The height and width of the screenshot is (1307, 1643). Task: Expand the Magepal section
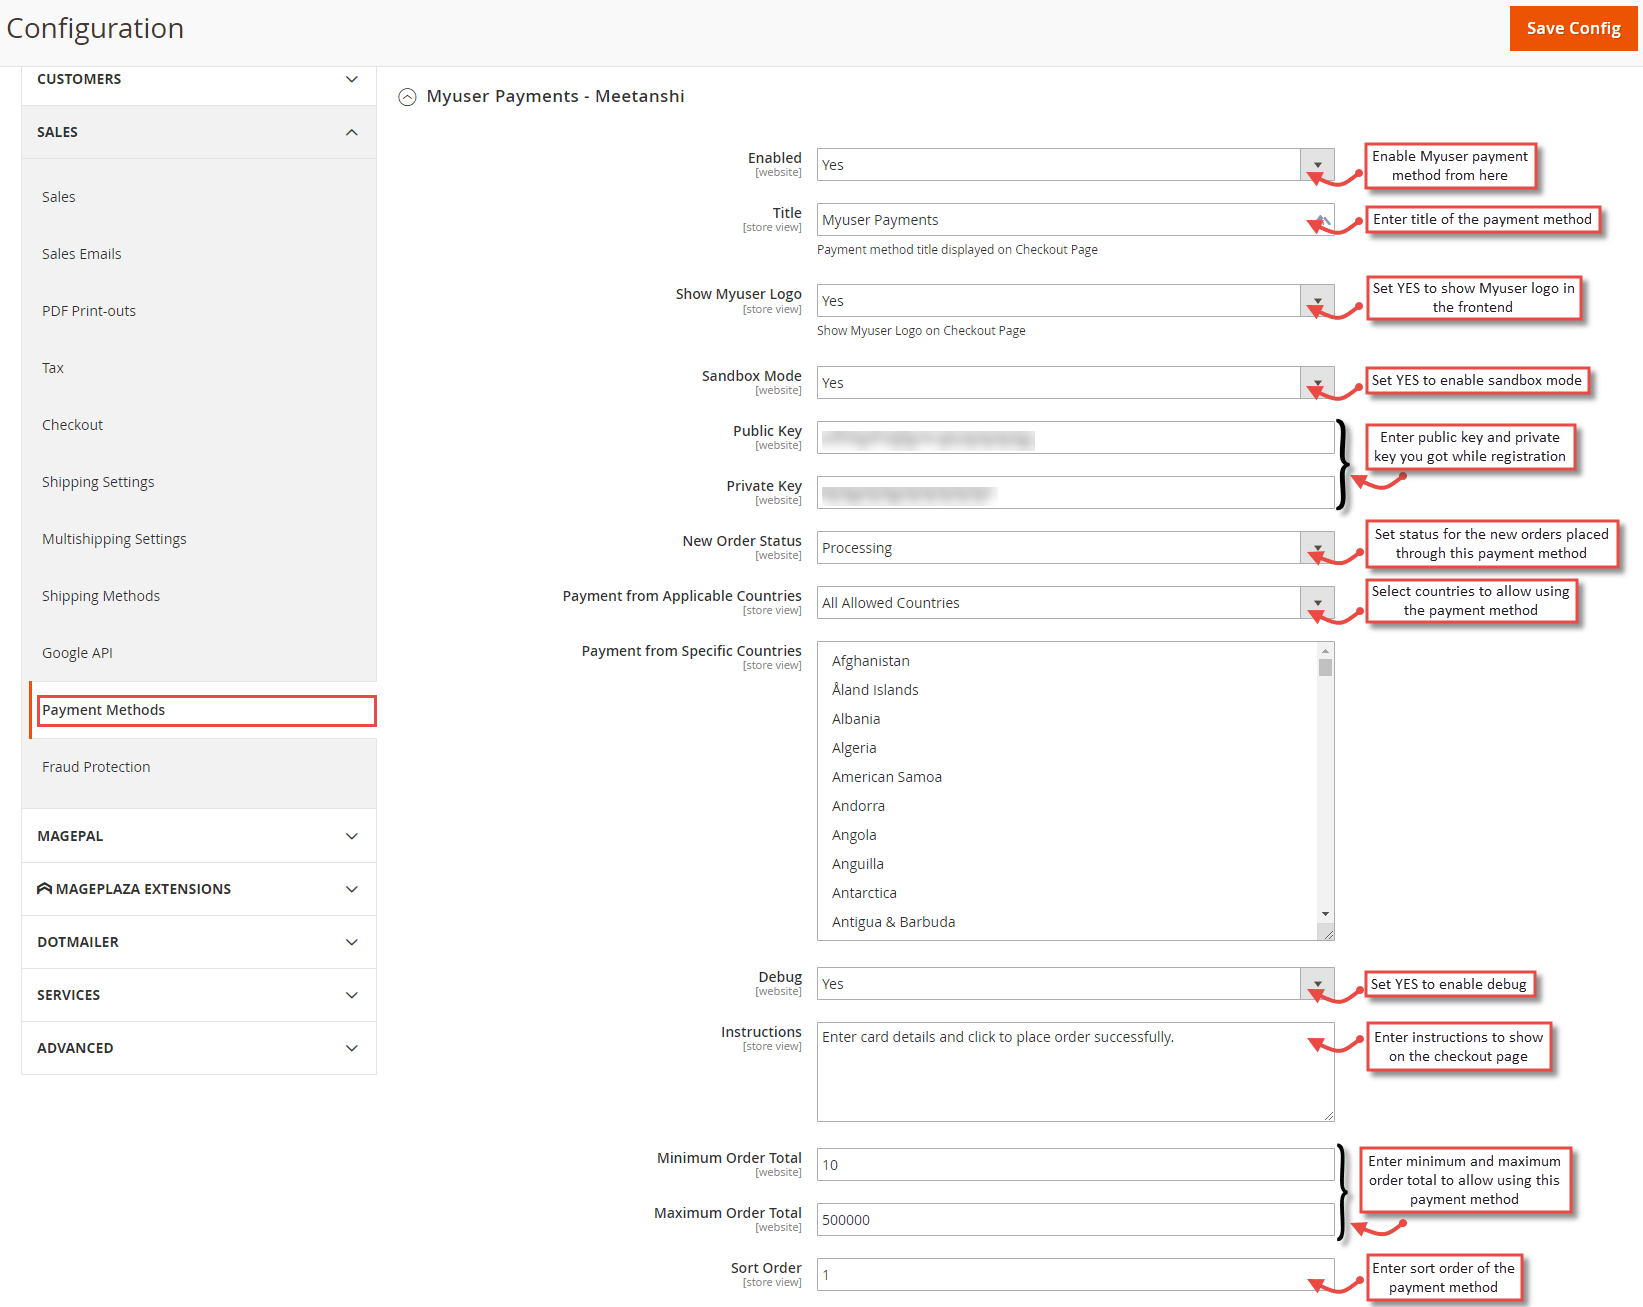click(199, 836)
